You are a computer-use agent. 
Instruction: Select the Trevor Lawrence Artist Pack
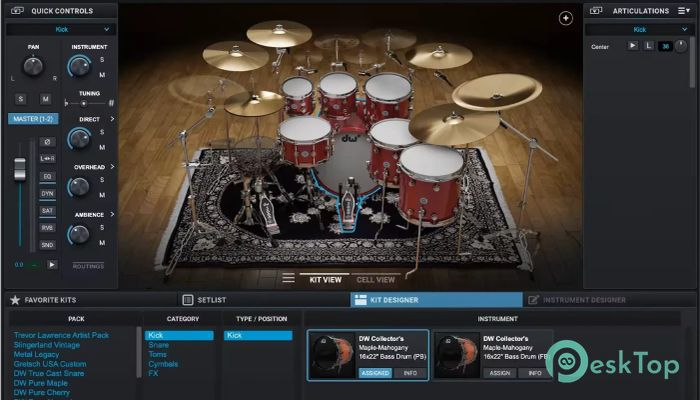click(x=61, y=335)
